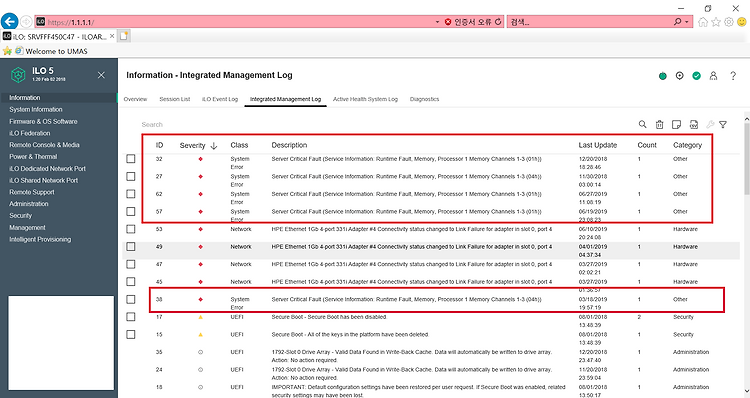Image resolution: width=750 pixels, height=398 pixels.
Task: Check the box for log ID 47
Action: [131, 264]
